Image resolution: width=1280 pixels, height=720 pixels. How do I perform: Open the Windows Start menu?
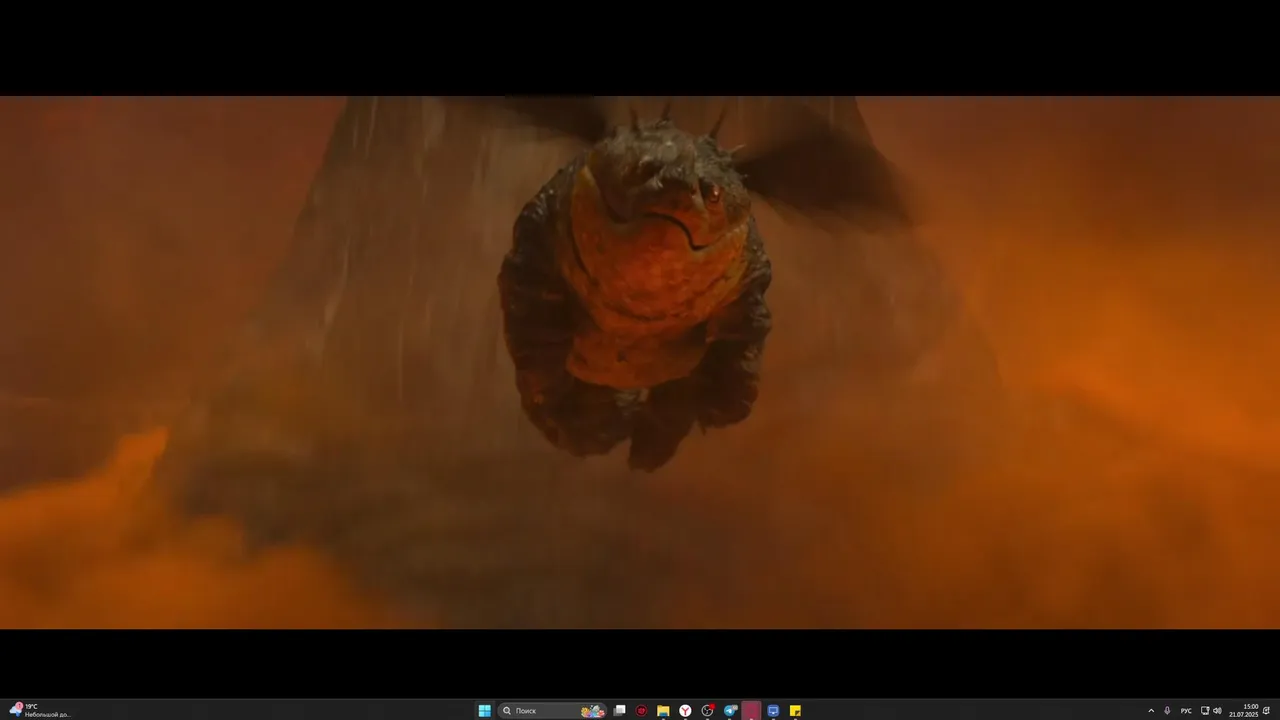pyautogui.click(x=485, y=711)
